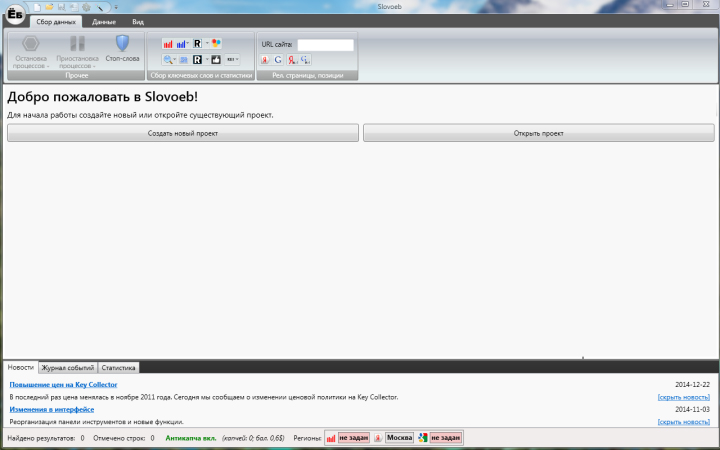Click the 2014-12-22 news date
The height and width of the screenshot is (450, 720).
[692, 384]
